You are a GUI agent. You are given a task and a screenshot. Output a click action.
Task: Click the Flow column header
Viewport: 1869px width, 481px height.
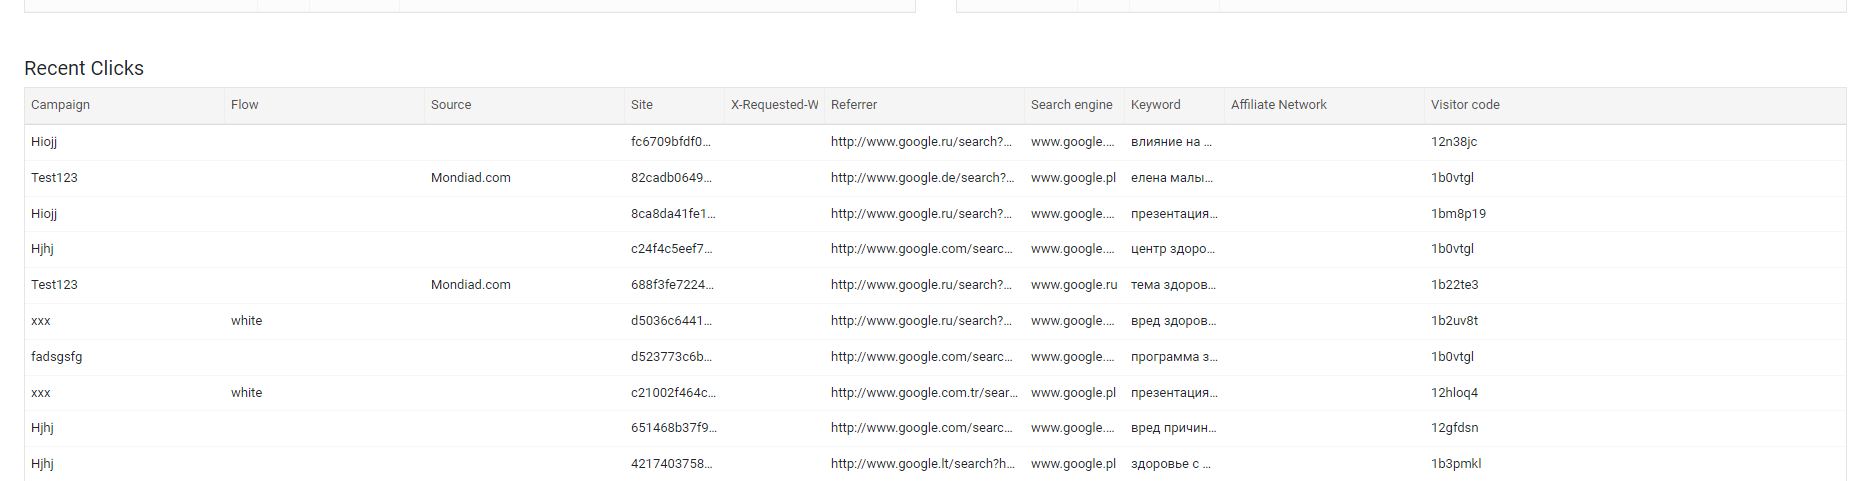244,105
